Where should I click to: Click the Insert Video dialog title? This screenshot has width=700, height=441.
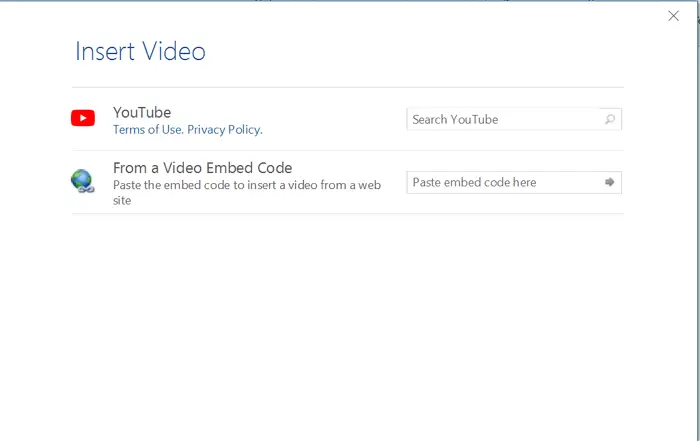(x=141, y=51)
